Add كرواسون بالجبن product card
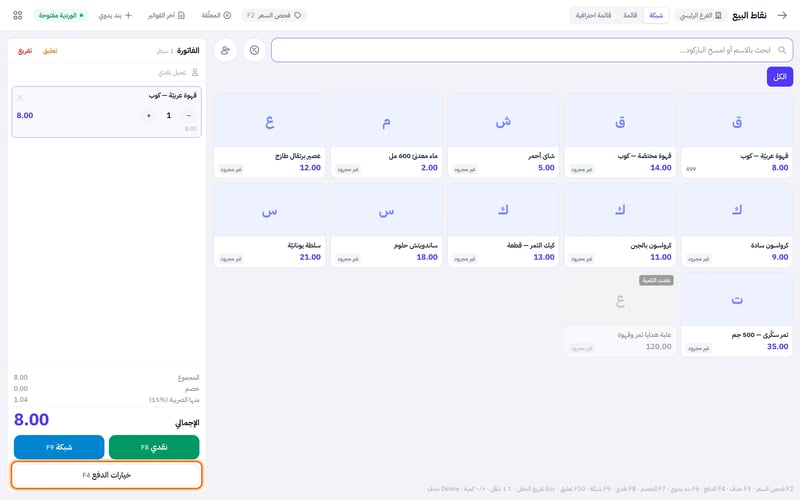Image resolution: width=800 pixels, height=500 pixels. pyautogui.click(x=620, y=226)
